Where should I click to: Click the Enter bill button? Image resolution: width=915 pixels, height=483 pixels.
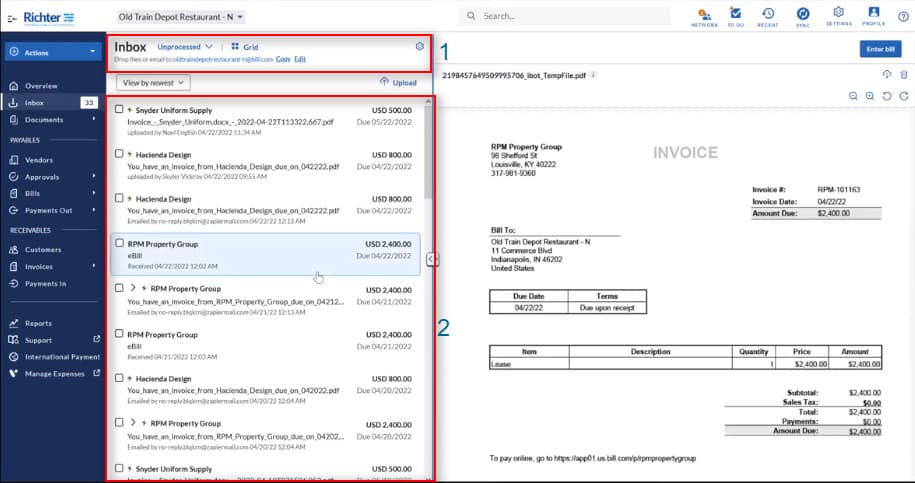click(x=880, y=49)
